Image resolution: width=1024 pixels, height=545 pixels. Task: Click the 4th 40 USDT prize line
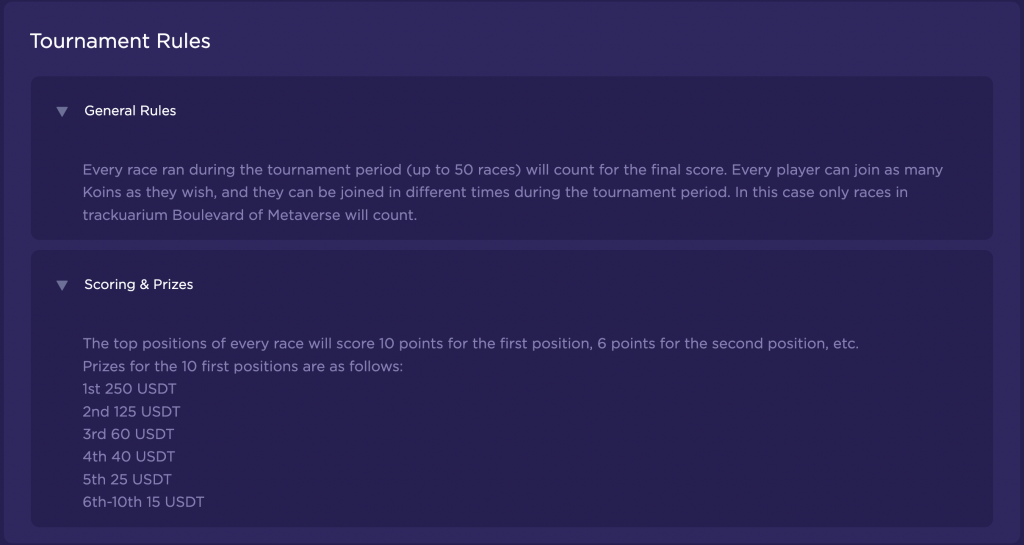click(x=129, y=457)
